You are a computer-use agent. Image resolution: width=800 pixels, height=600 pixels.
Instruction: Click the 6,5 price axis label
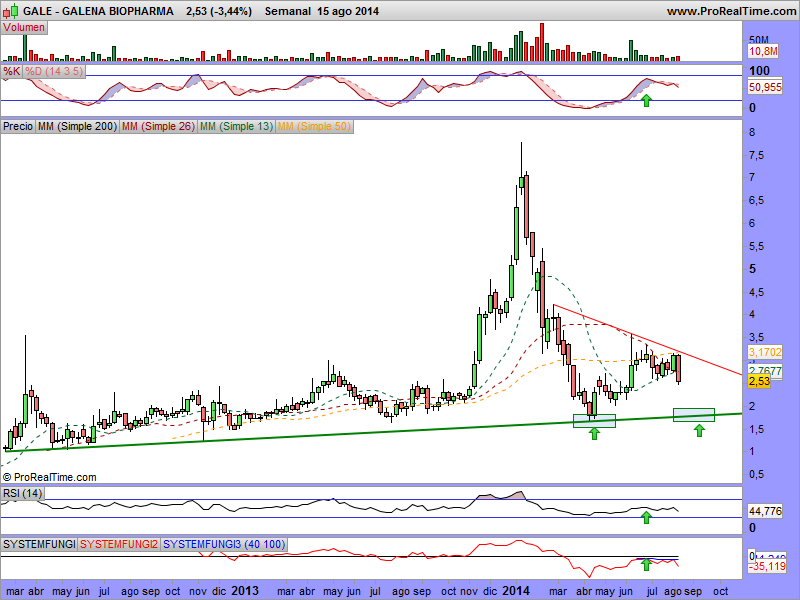pos(756,201)
